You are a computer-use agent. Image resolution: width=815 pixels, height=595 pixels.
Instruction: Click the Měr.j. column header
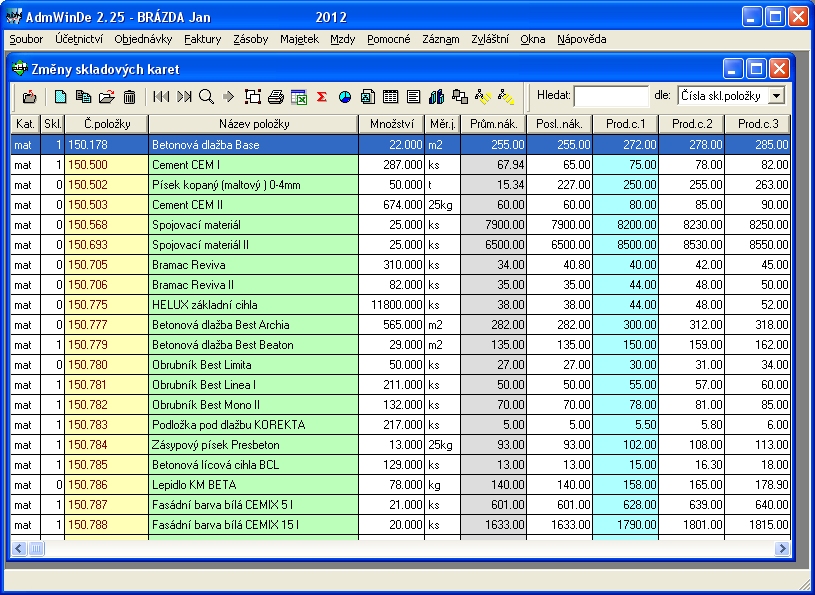click(x=442, y=124)
